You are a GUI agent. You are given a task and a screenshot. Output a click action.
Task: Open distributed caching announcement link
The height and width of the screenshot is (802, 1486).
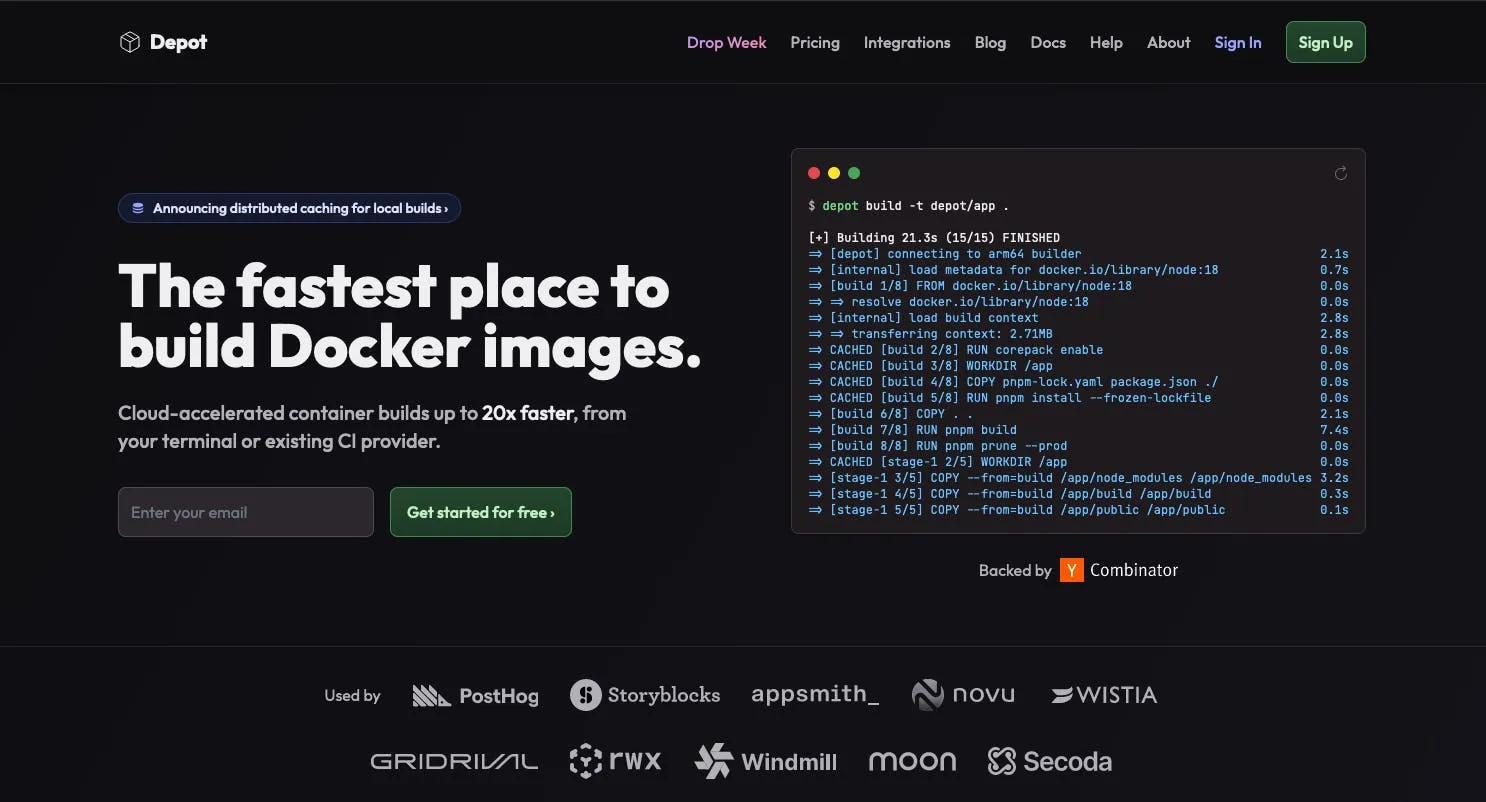pos(289,208)
